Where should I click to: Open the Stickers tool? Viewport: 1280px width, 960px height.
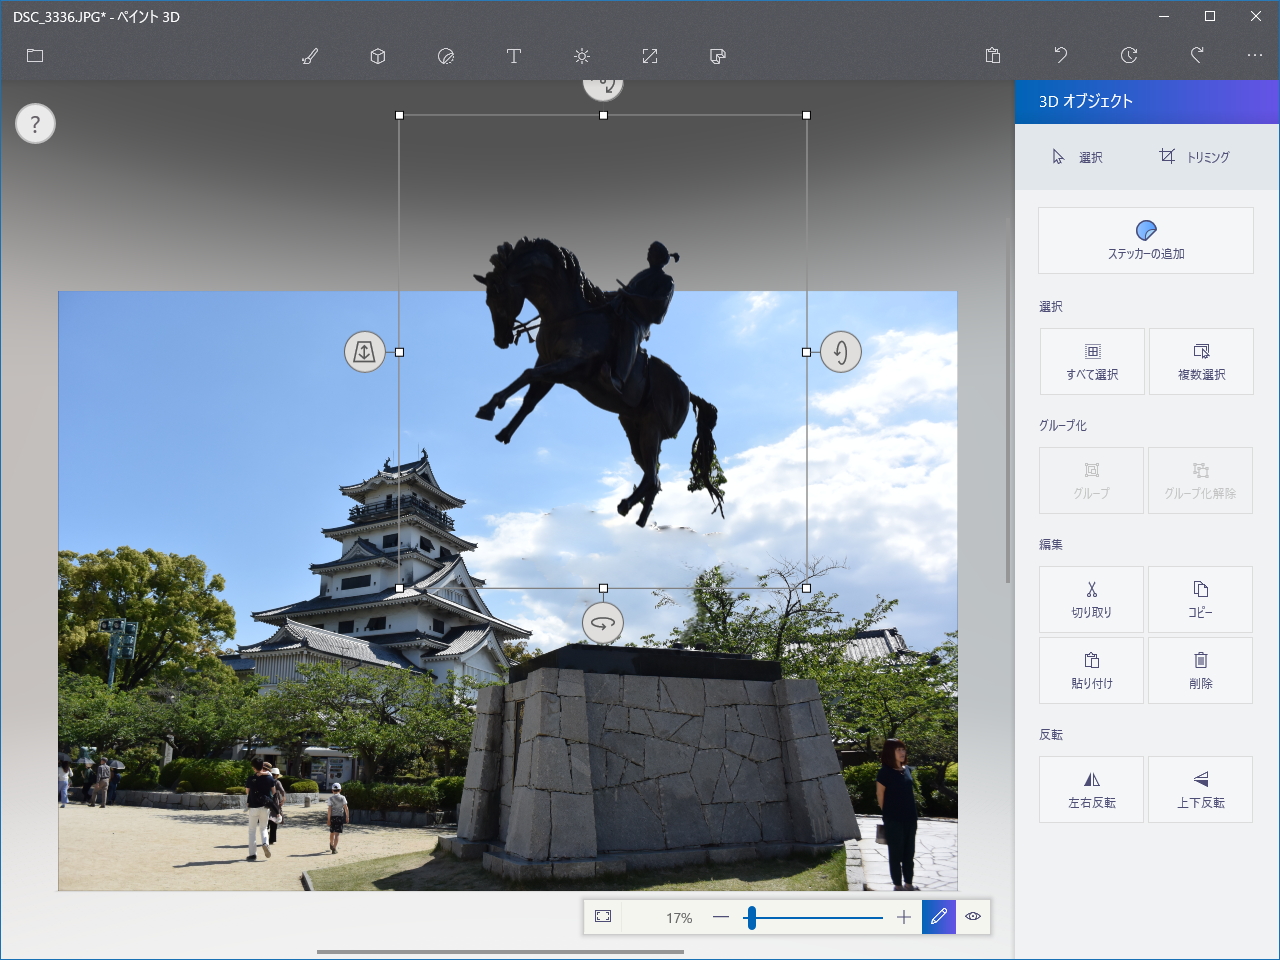click(x=446, y=56)
